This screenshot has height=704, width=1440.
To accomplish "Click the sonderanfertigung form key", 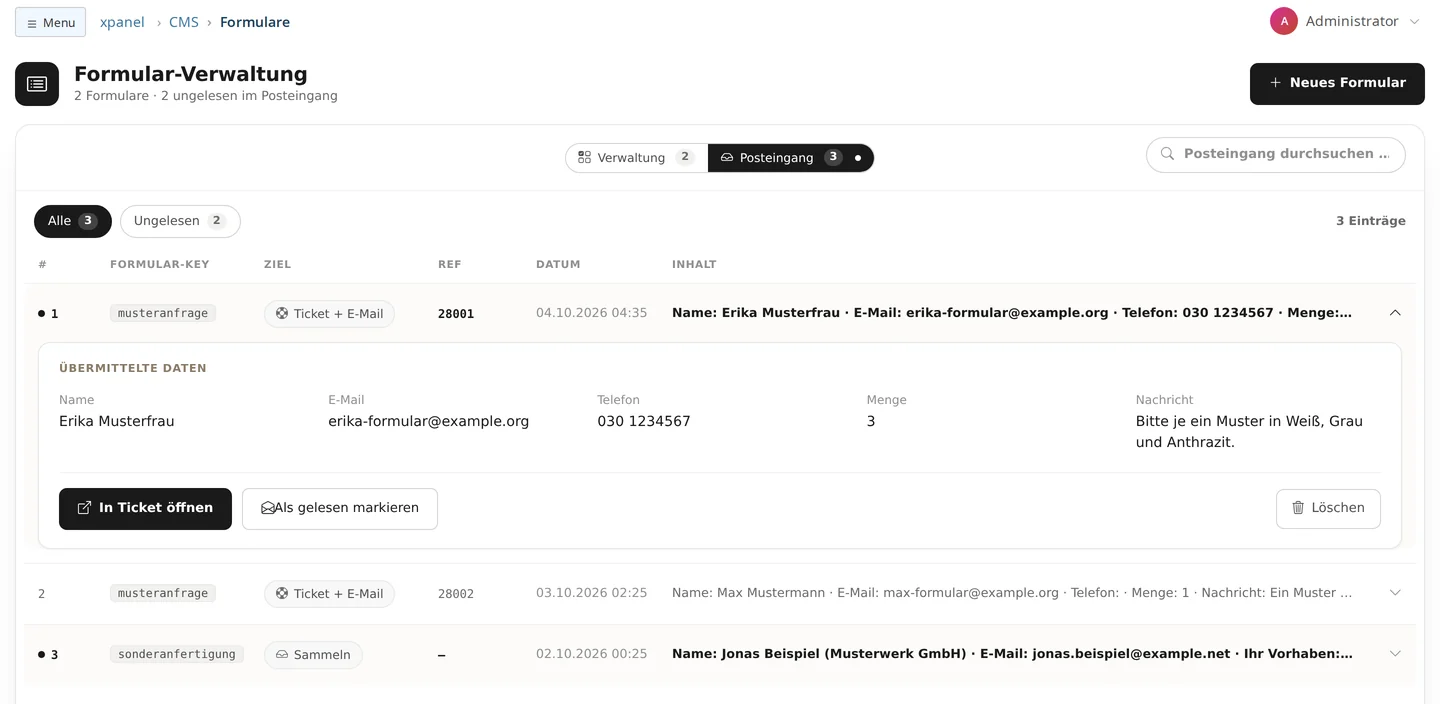I will [x=177, y=654].
